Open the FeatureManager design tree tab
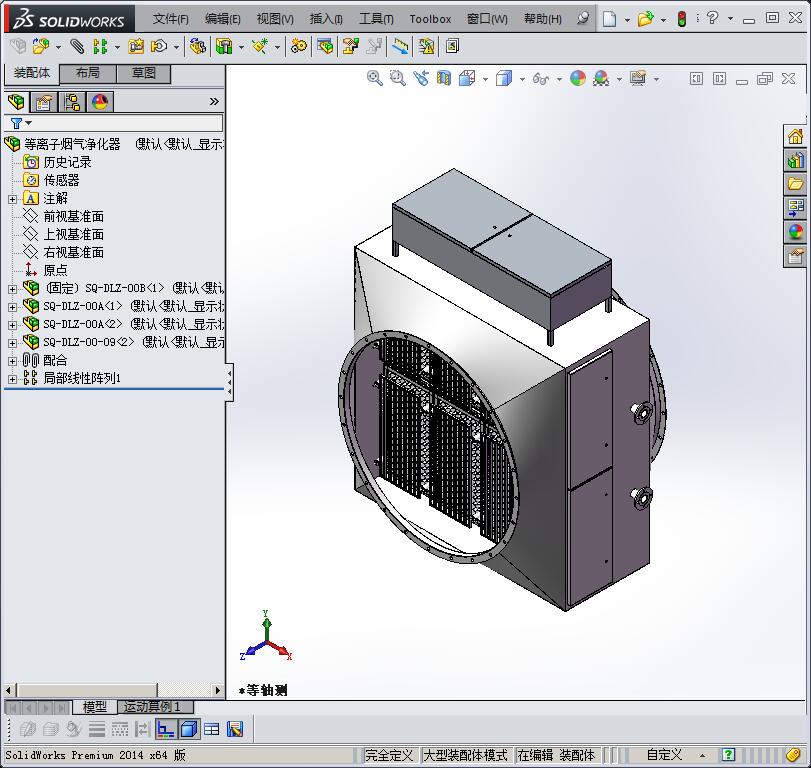Viewport: 811px width, 768px height. 17,102
